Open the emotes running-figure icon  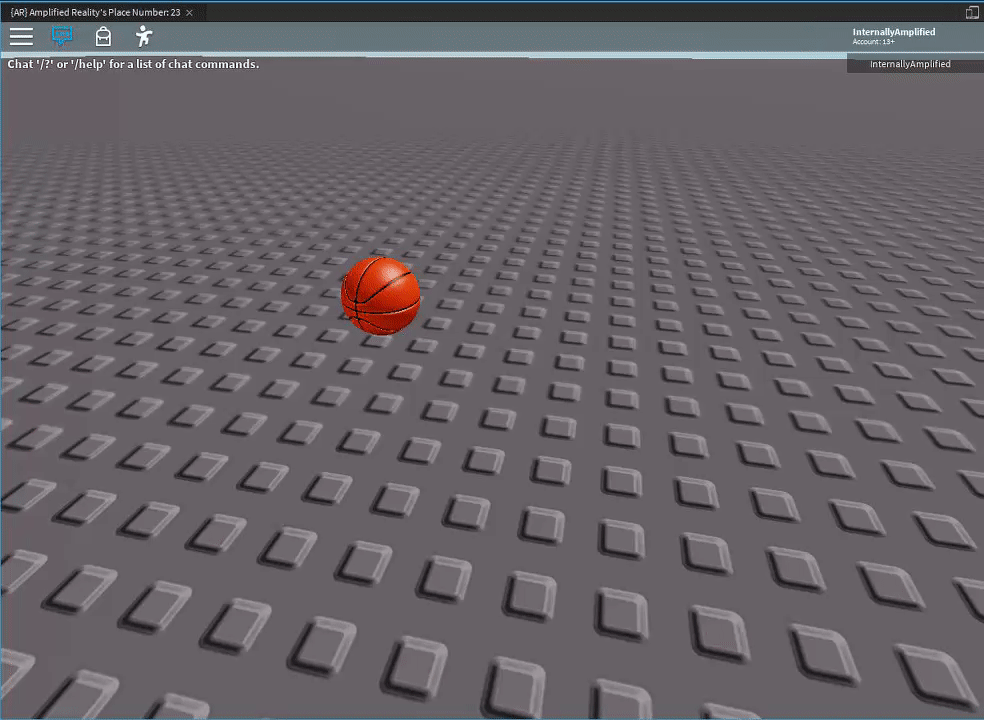pos(144,36)
